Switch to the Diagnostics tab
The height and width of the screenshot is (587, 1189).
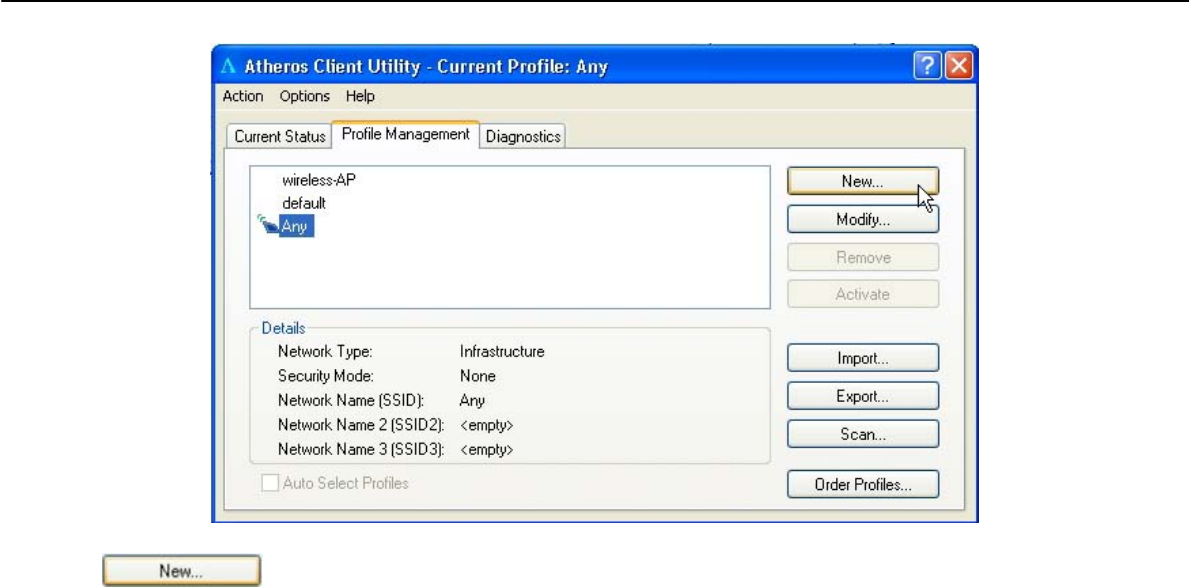pos(523,137)
